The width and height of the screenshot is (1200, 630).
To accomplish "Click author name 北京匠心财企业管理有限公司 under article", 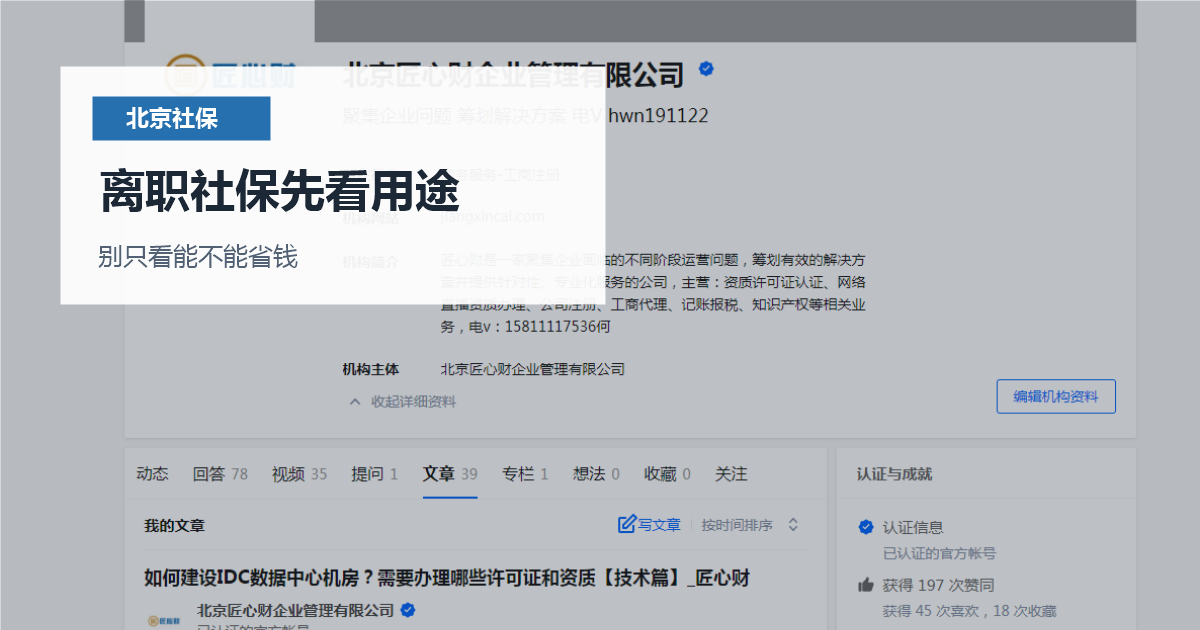I will coord(295,610).
